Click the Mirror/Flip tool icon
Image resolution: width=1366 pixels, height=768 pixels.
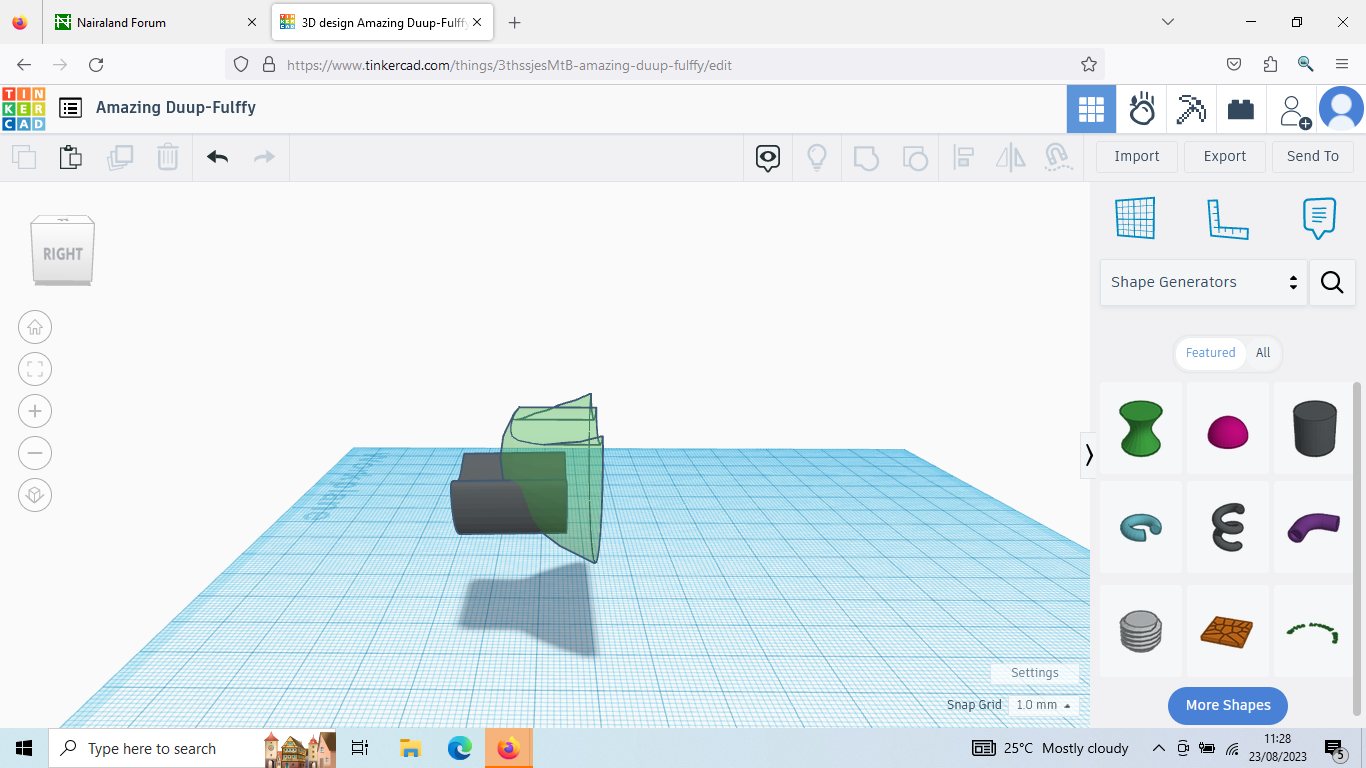coord(1010,157)
